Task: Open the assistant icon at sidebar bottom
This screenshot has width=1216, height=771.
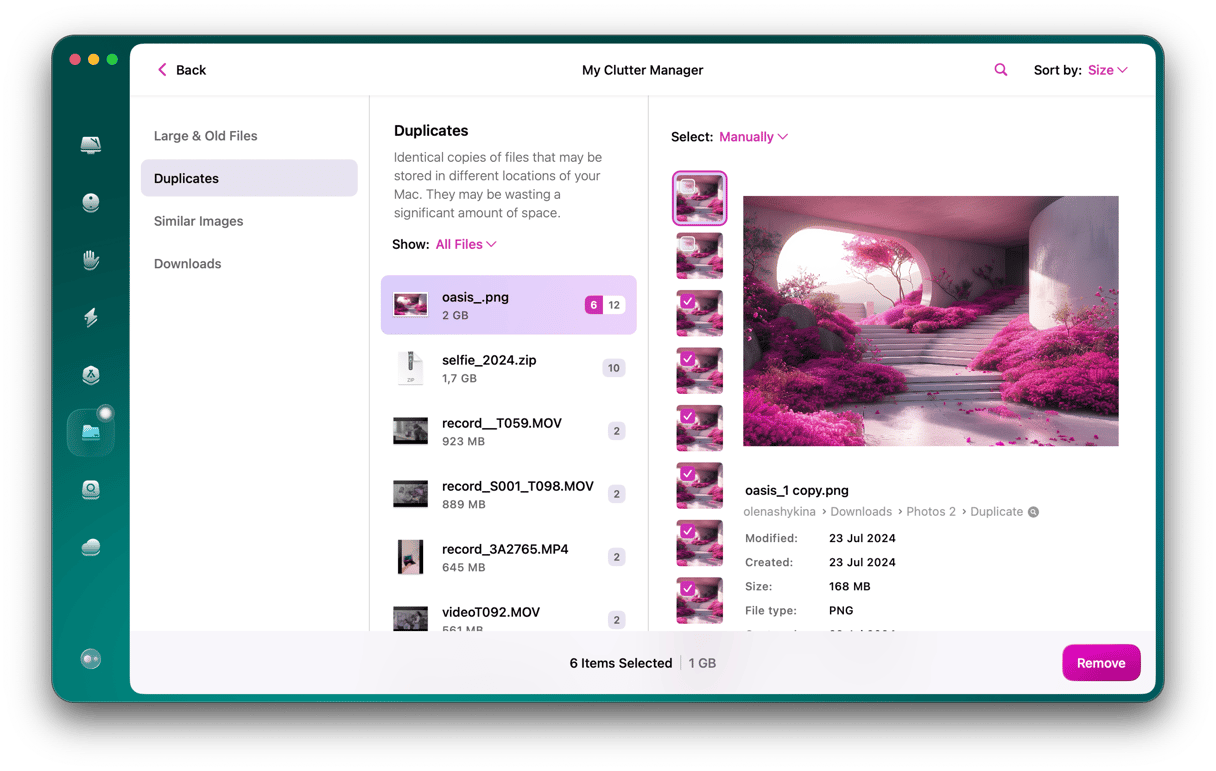Action: (x=91, y=659)
